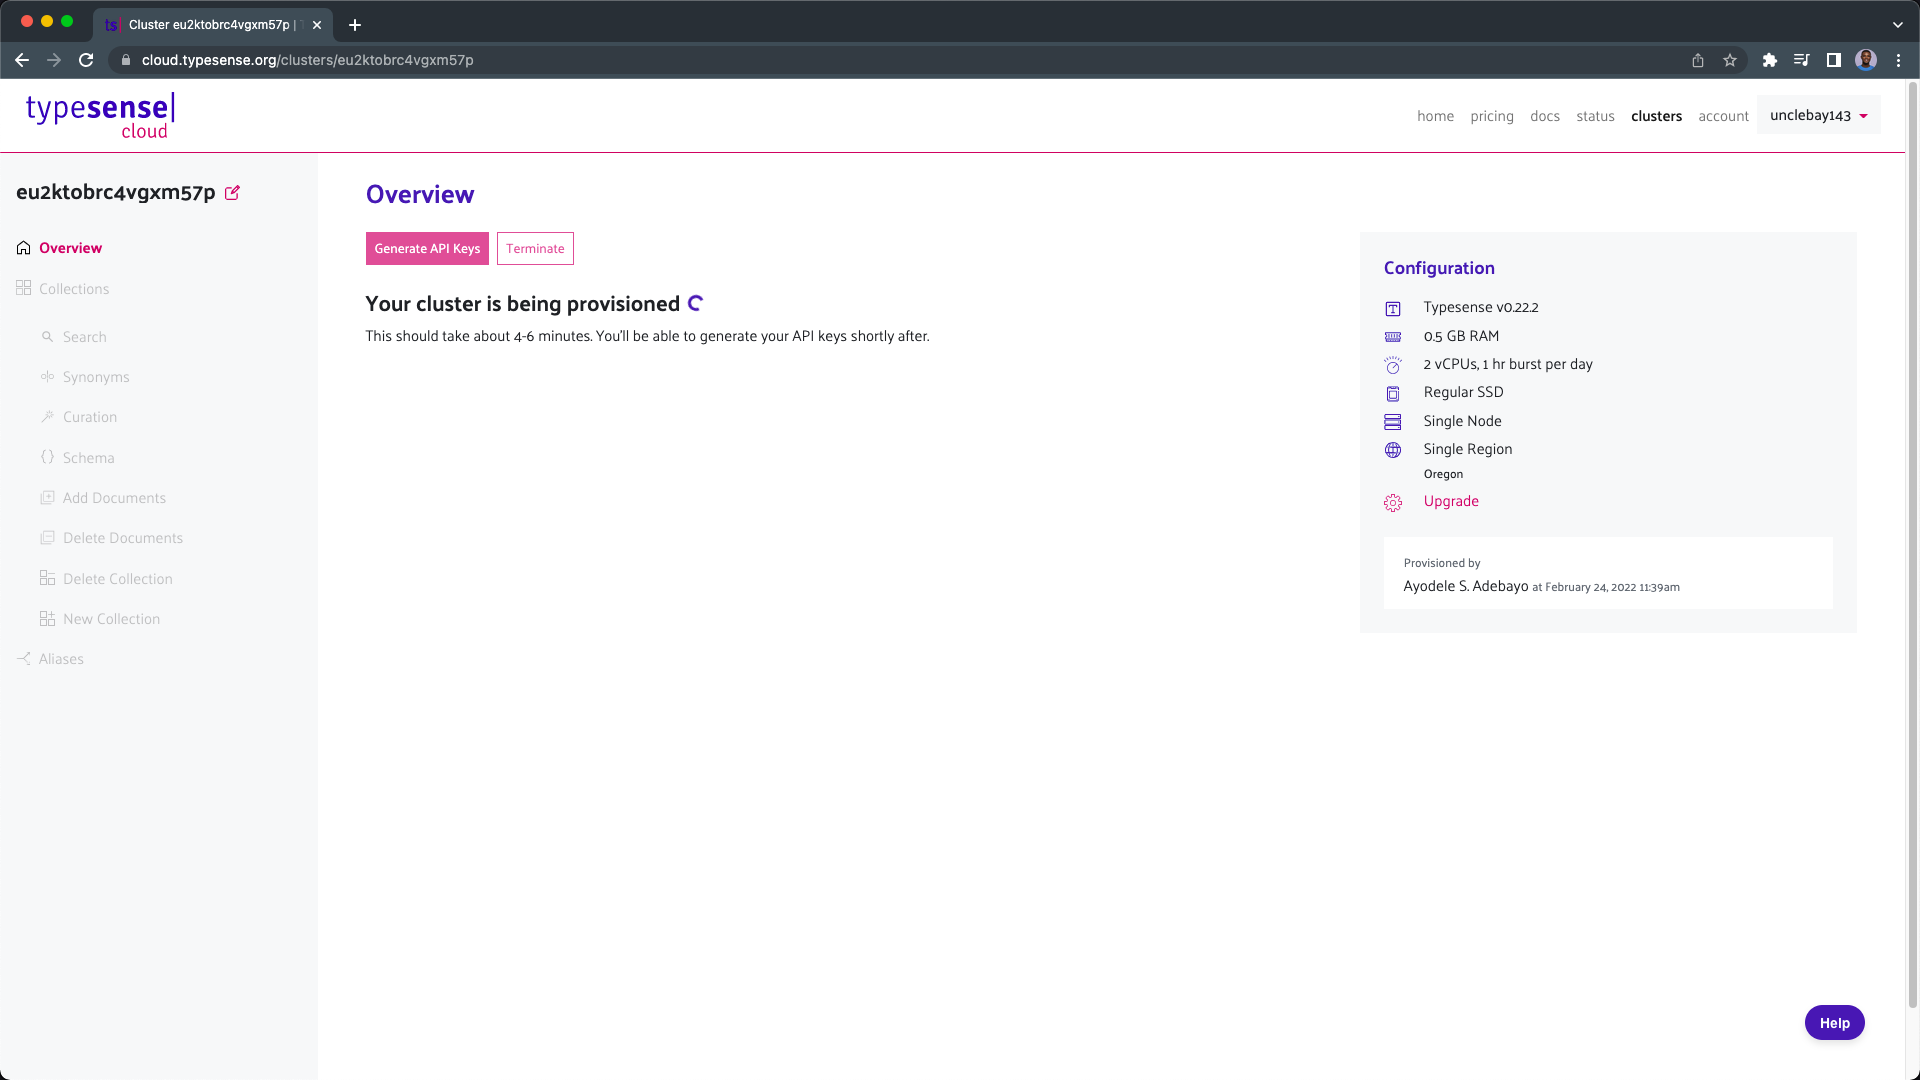Click the Synonyms icon in sidebar

[47, 377]
